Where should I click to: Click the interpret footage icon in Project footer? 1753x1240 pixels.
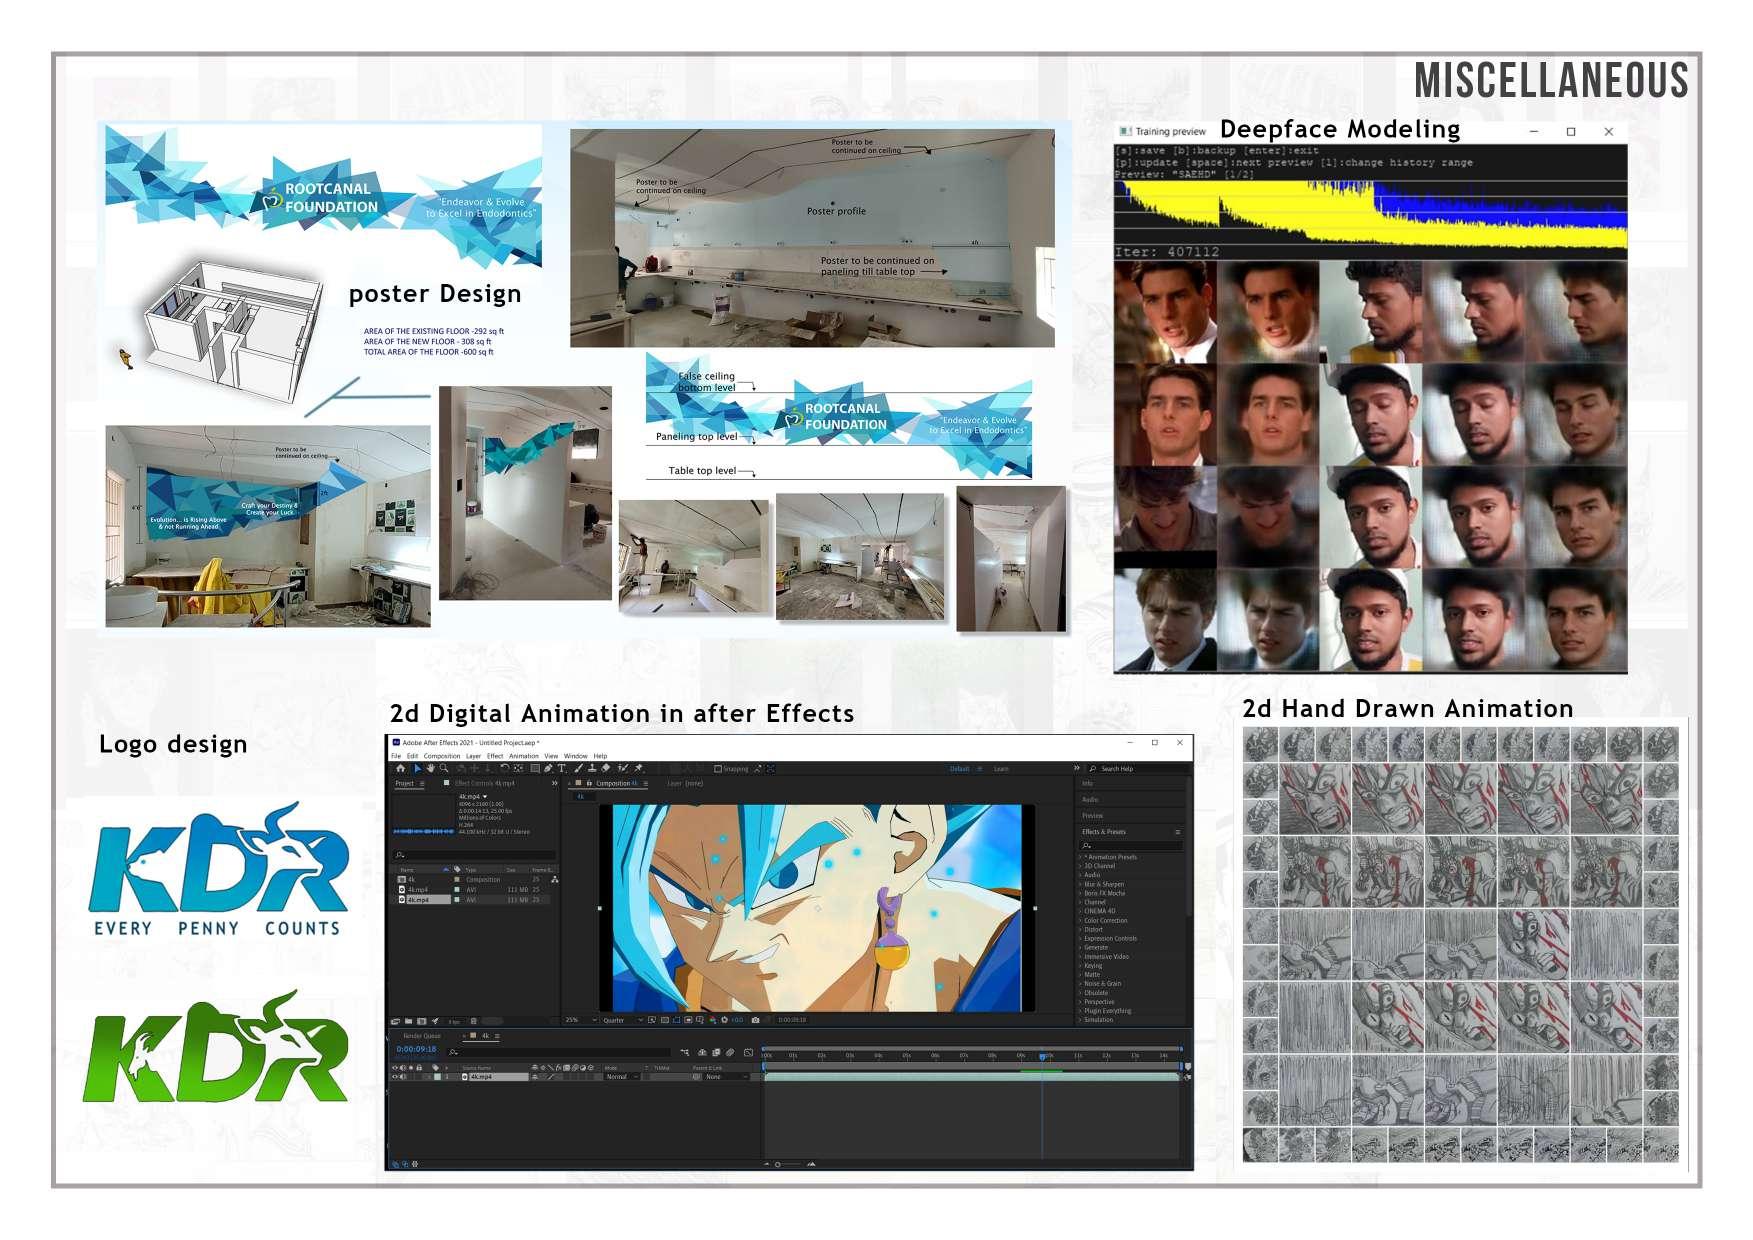tap(395, 1021)
